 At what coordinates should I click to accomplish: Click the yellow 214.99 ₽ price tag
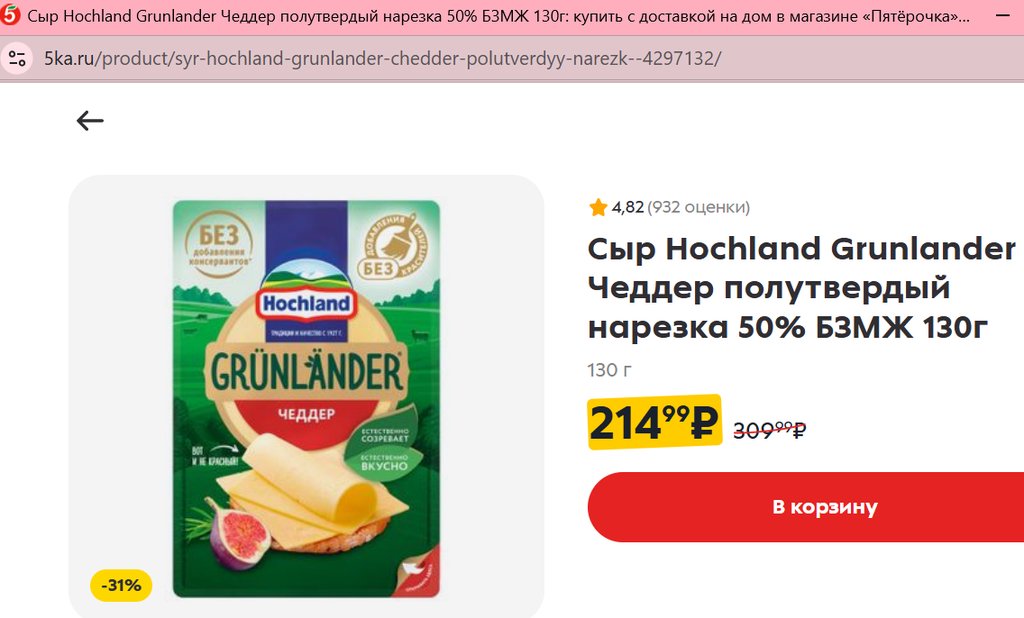coord(654,422)
